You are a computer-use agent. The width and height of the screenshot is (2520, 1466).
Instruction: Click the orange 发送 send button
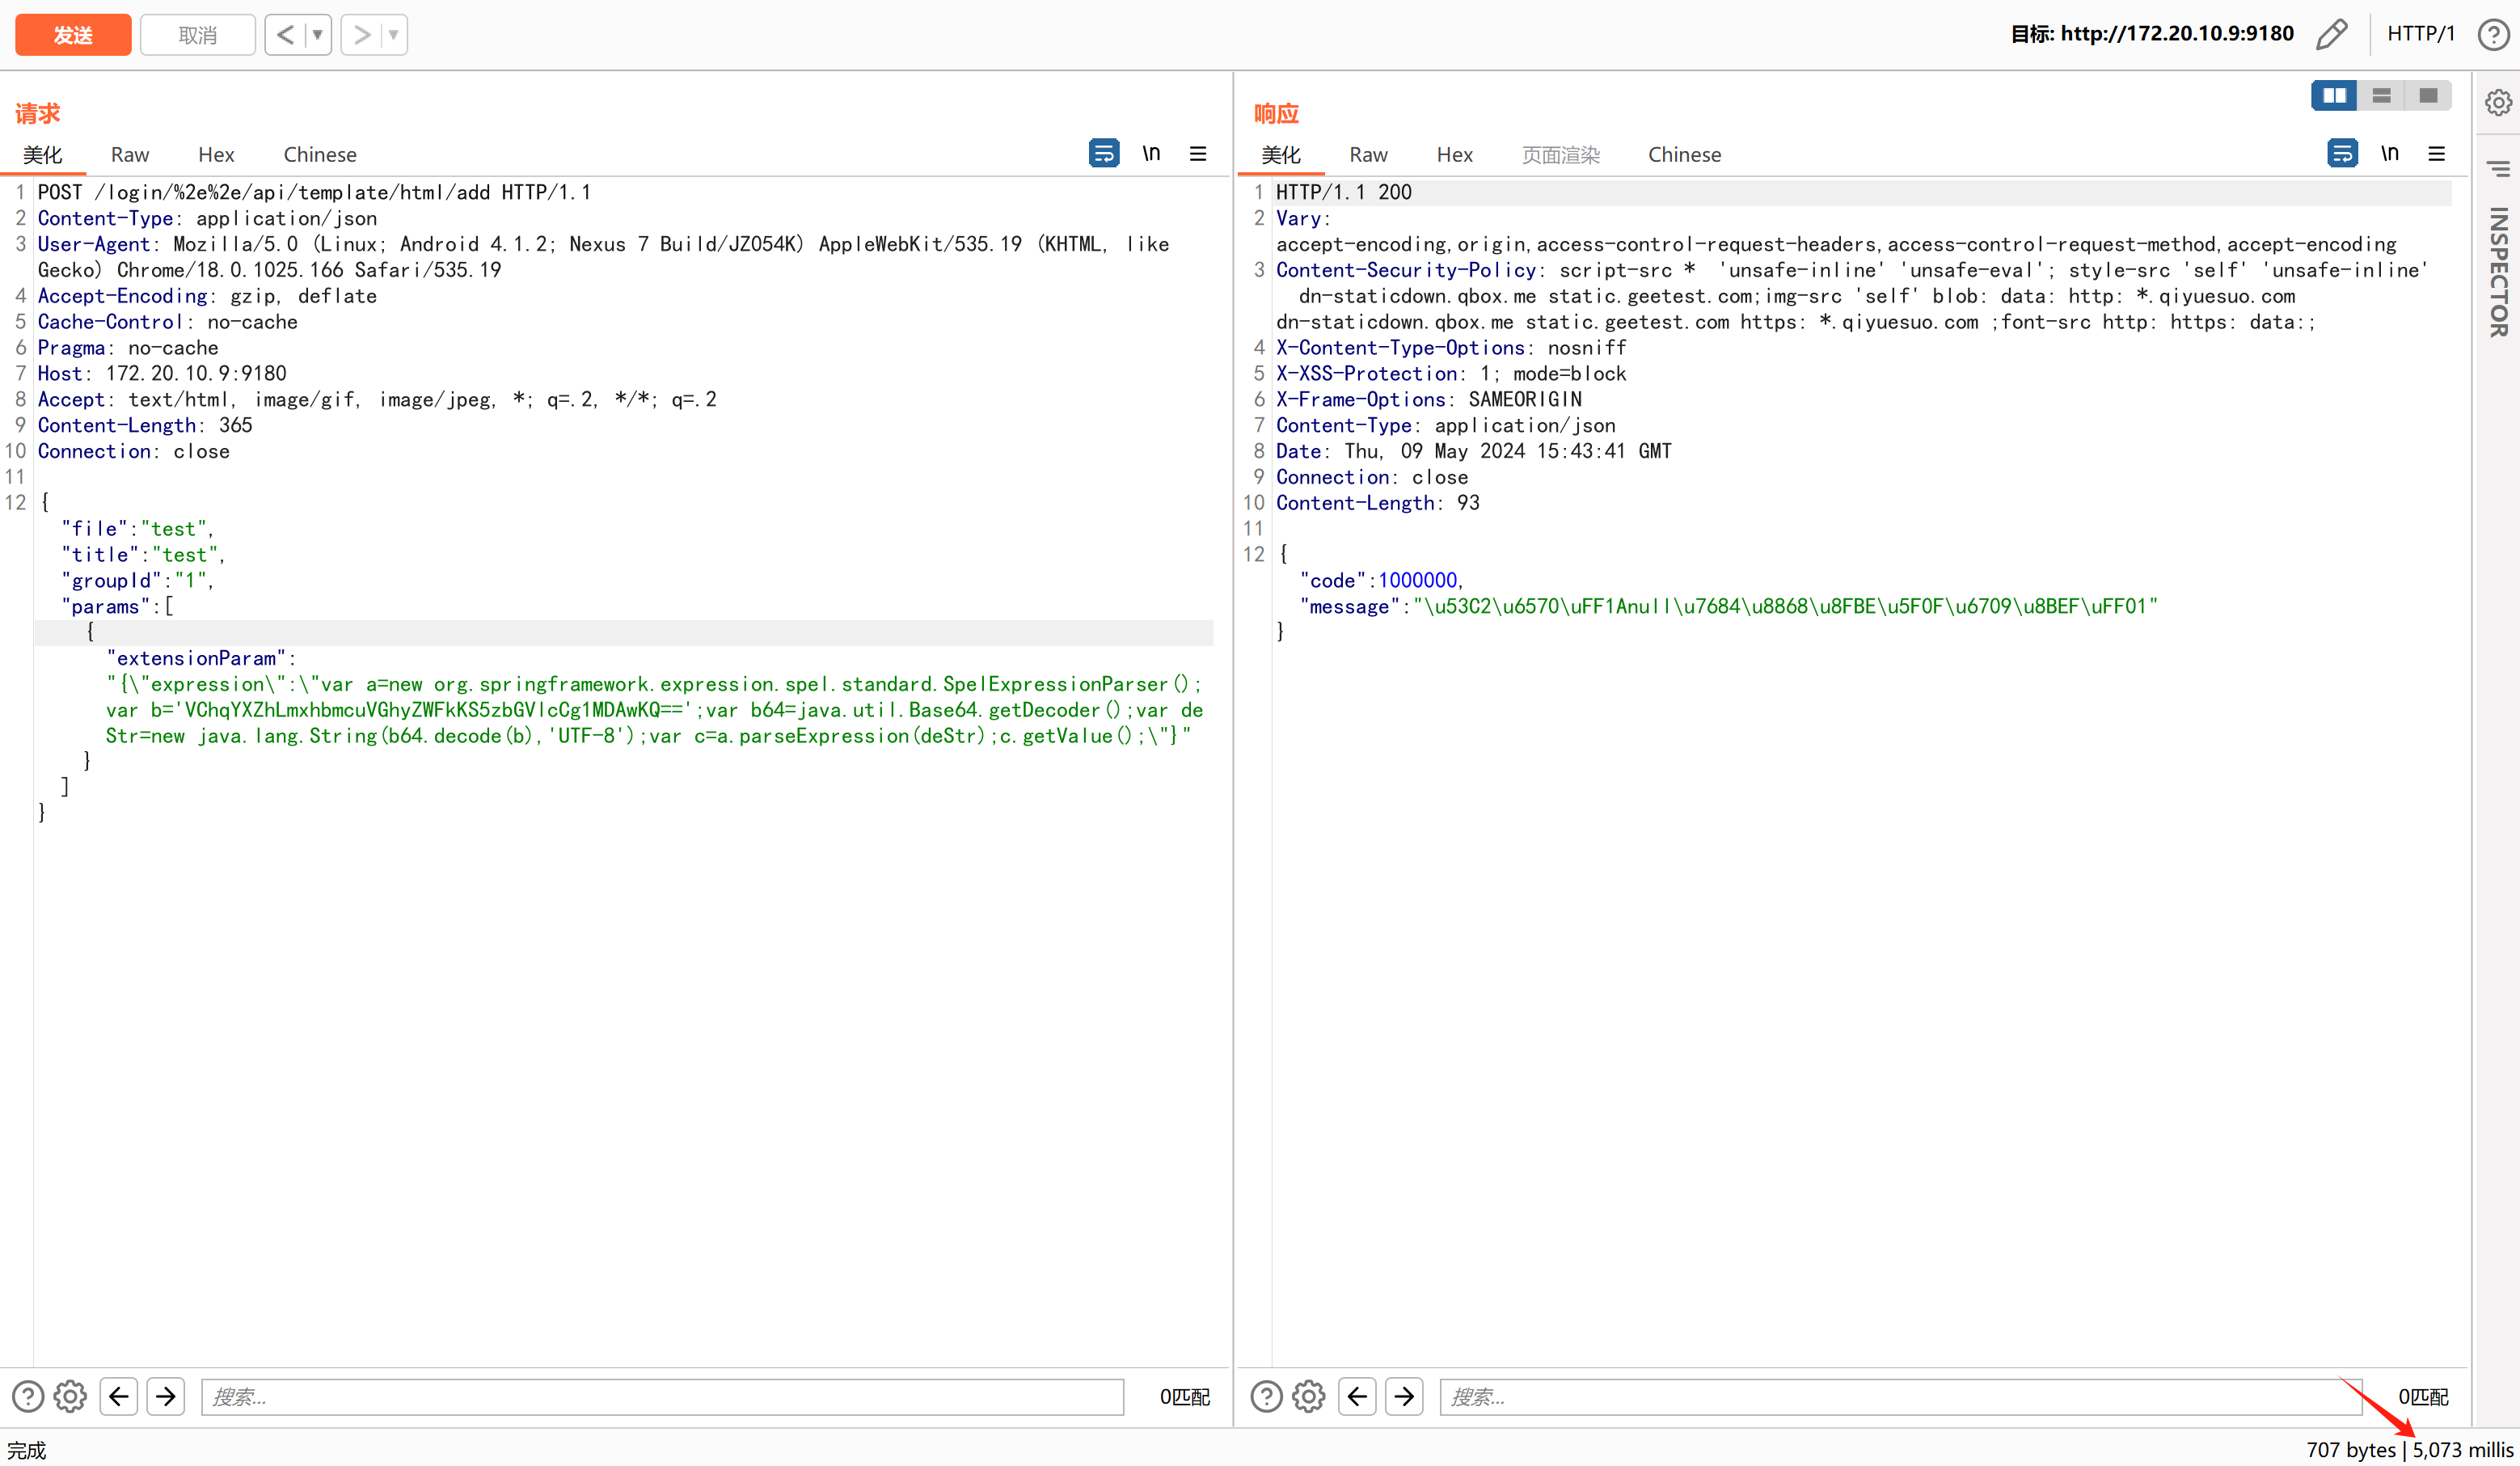coord(73,35)
